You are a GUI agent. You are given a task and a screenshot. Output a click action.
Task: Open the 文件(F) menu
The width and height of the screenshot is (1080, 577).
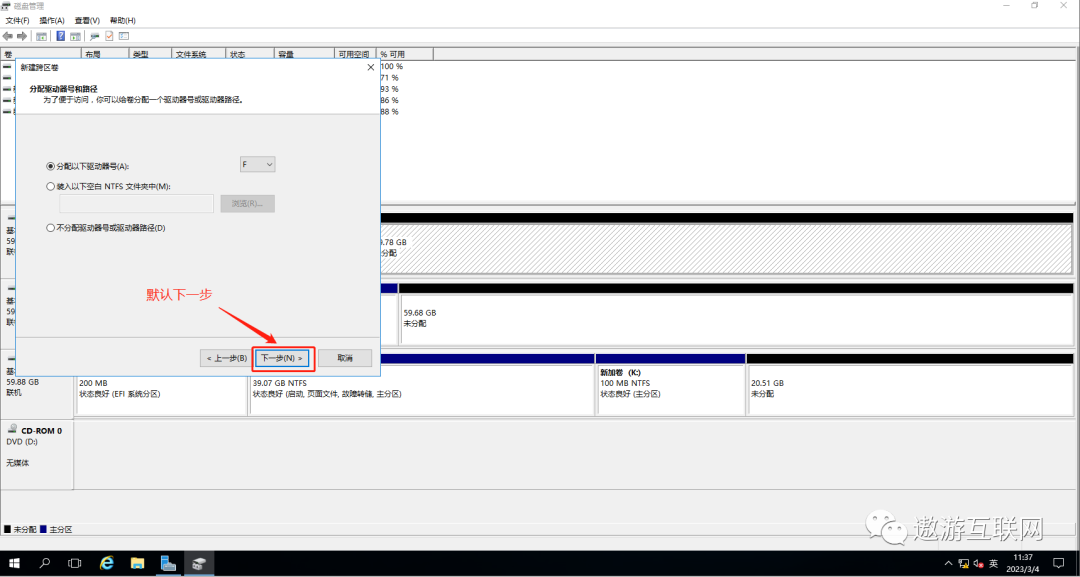(x=17, y=21)
